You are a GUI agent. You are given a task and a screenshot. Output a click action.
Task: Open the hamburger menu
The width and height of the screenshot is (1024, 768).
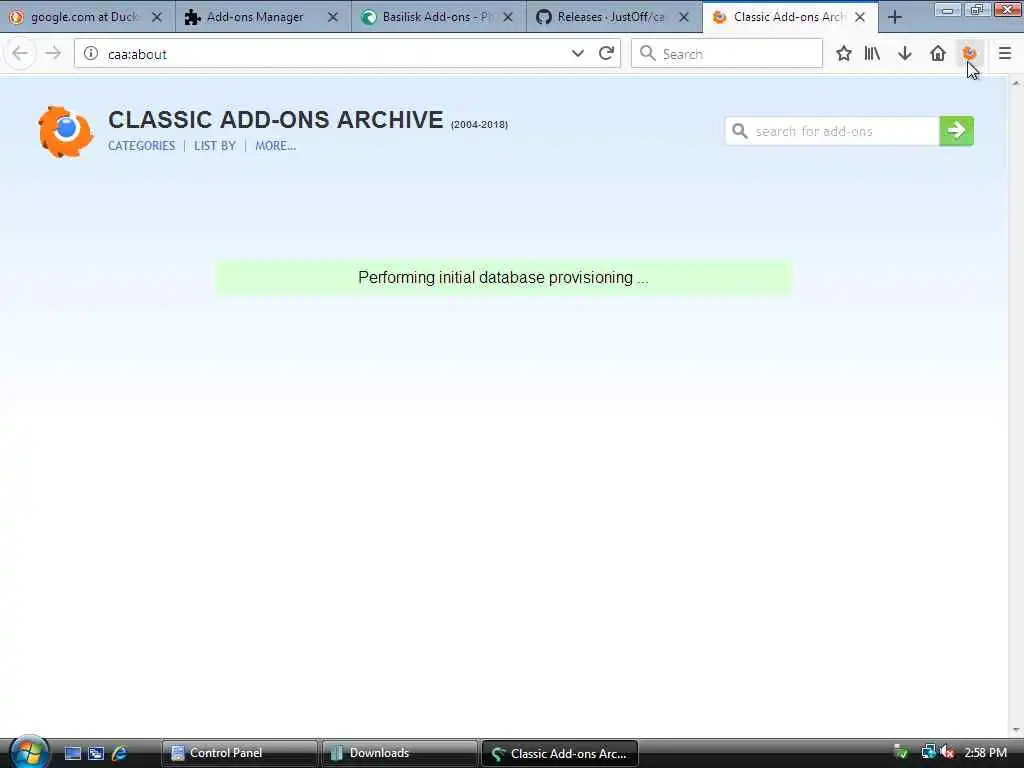point(1005,54)
